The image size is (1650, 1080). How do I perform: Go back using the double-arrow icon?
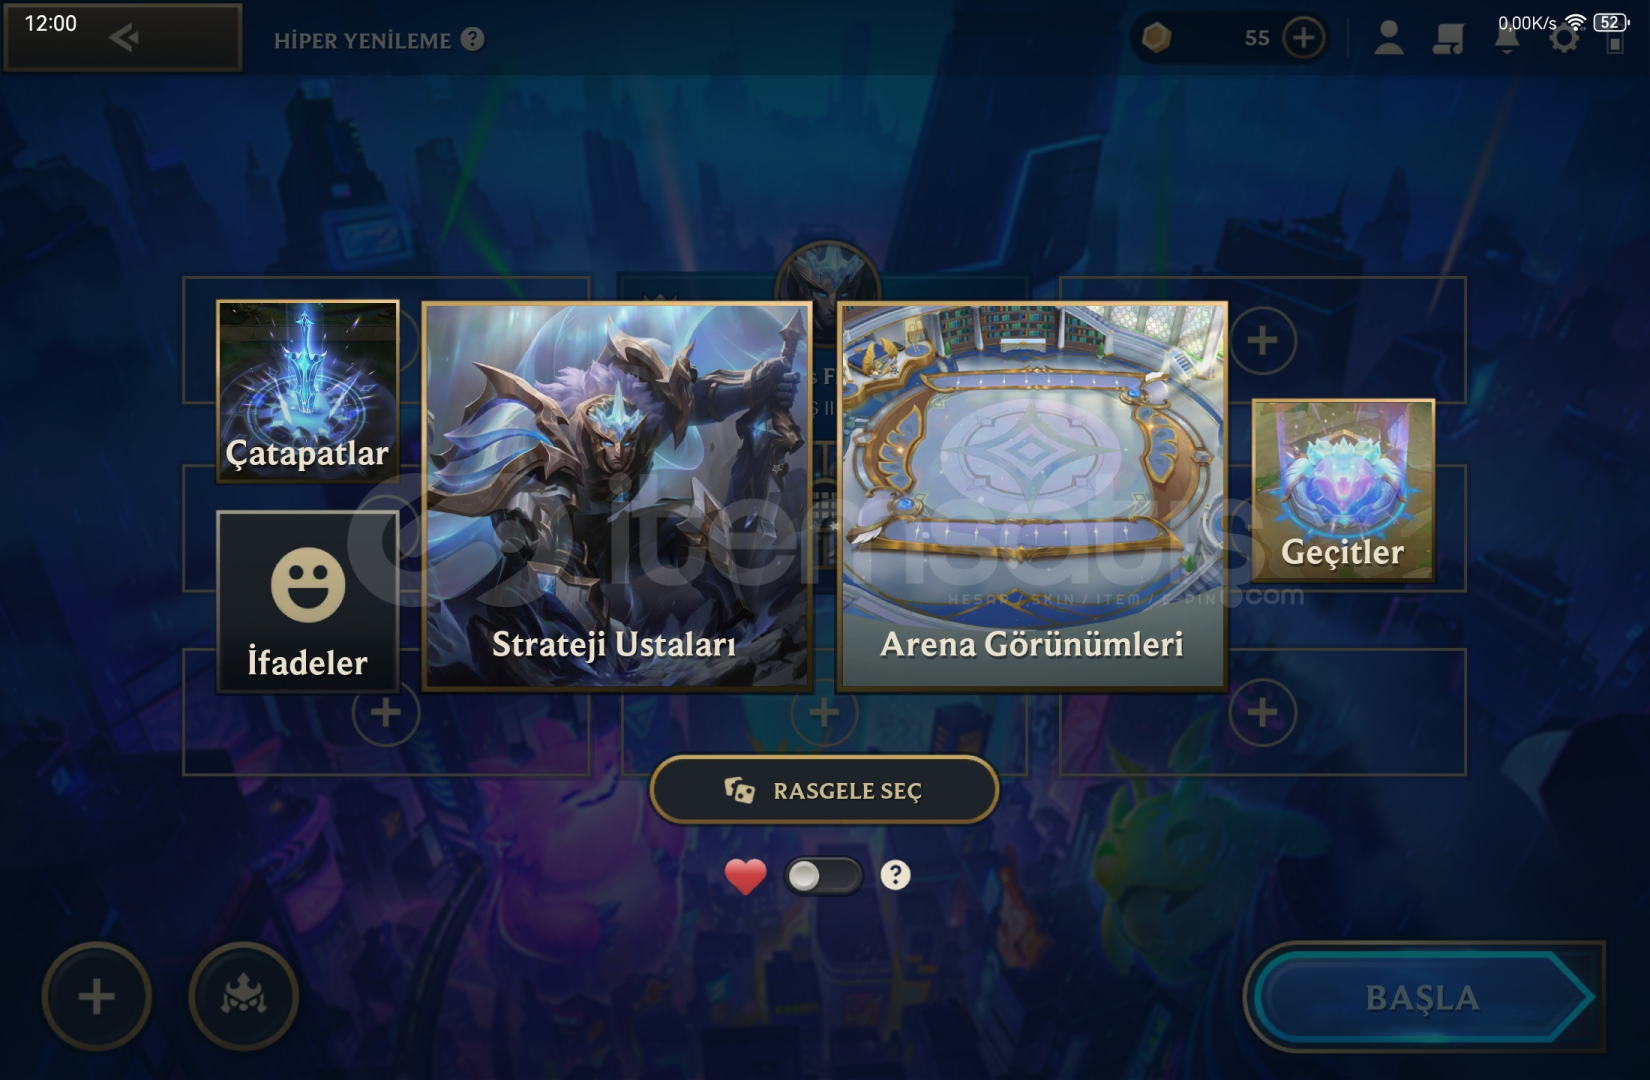tap(124, 38)
